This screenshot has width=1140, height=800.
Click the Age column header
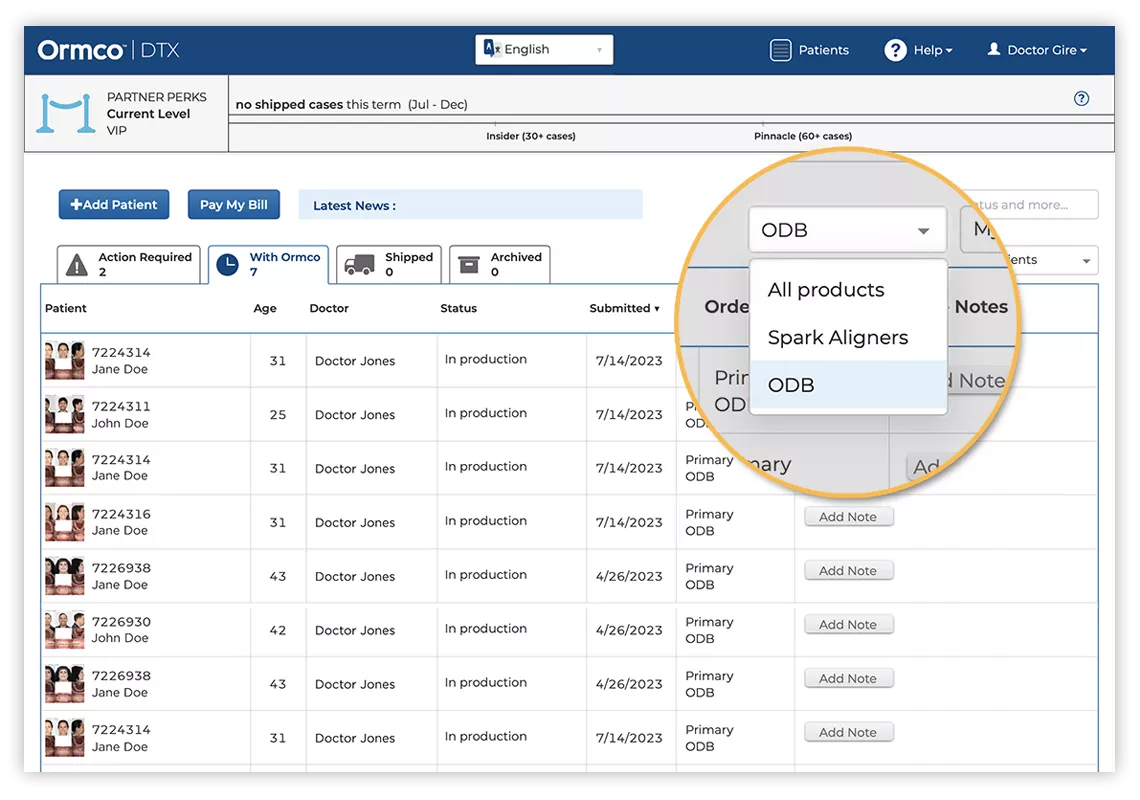(265, 308)
